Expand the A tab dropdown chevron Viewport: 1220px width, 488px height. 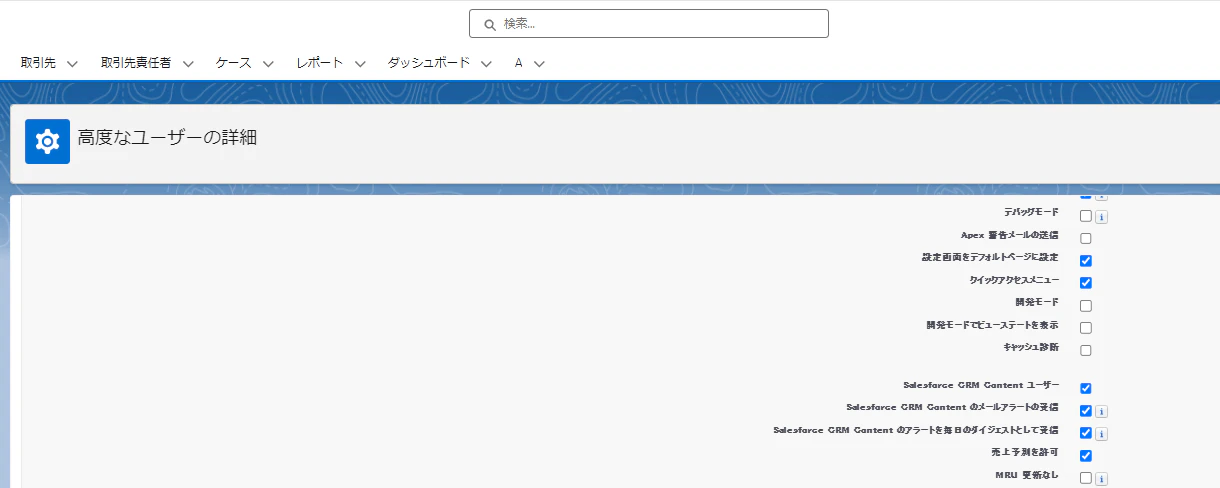(539, 63)
